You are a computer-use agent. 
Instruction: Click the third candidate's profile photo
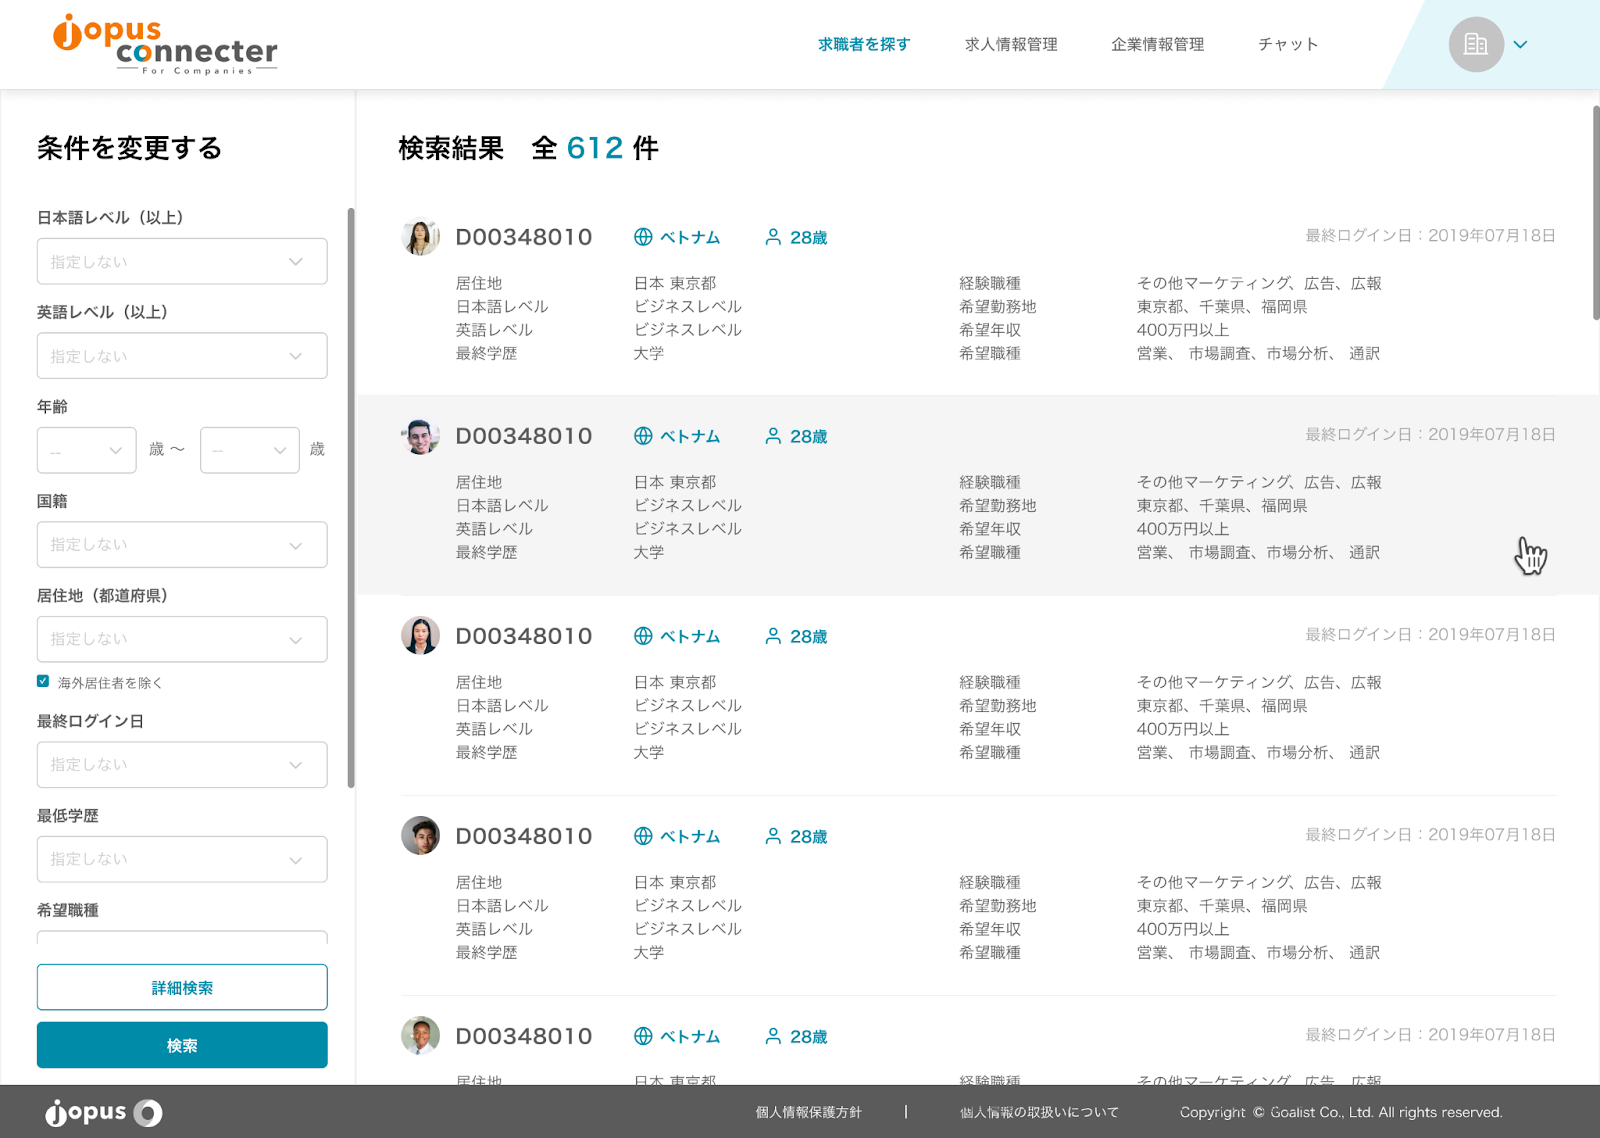coord(420,636)
